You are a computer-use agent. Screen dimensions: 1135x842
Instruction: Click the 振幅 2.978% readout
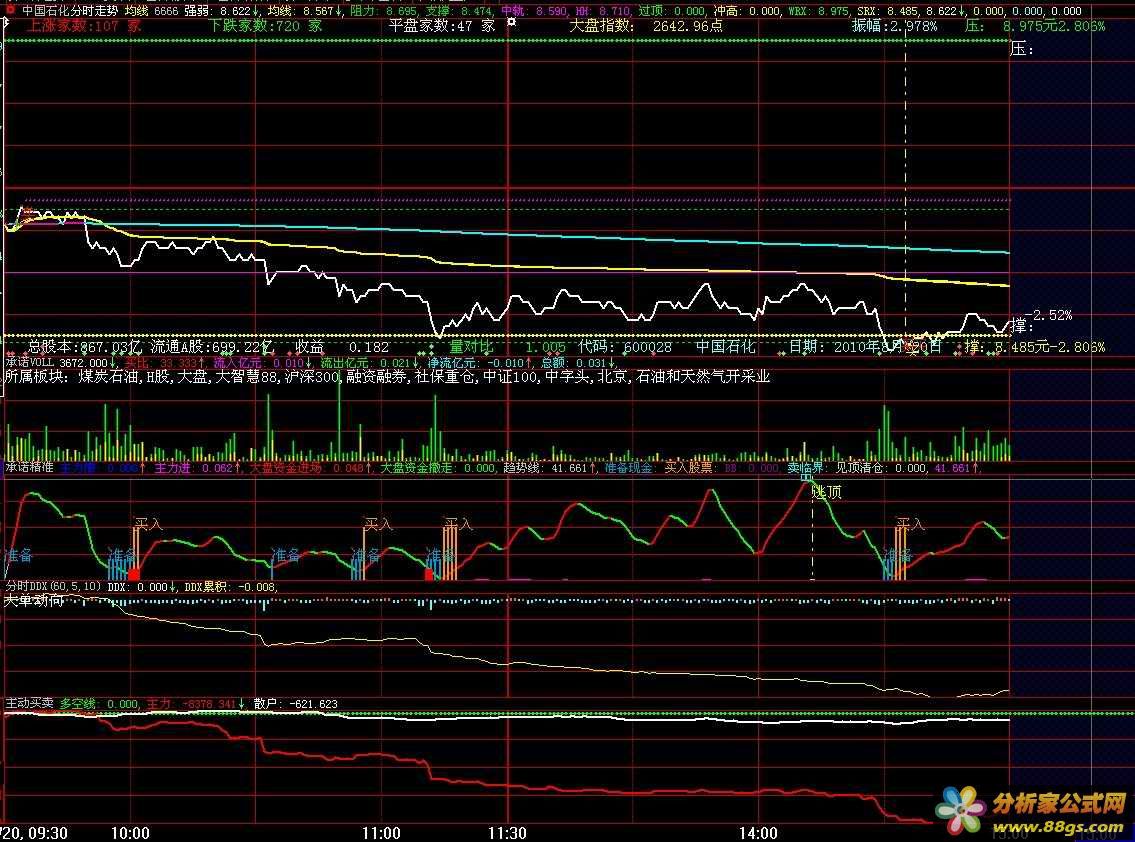pyautogui.click(x=895, y=26)
